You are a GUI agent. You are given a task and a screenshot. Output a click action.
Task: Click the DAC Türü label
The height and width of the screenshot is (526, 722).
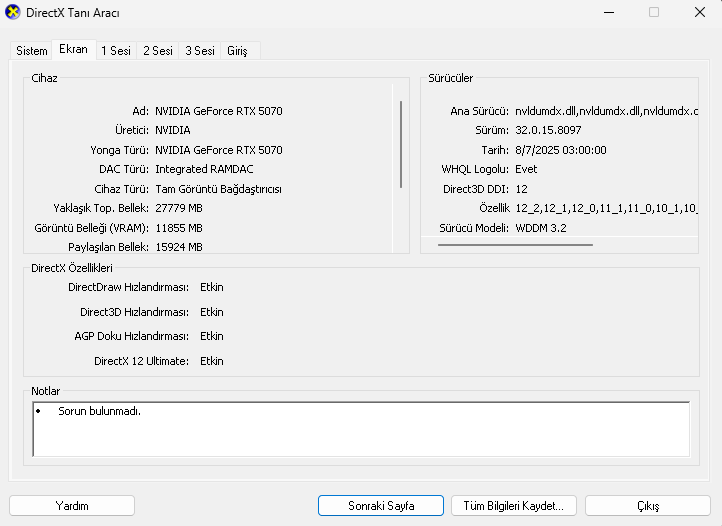click(124, 169)
